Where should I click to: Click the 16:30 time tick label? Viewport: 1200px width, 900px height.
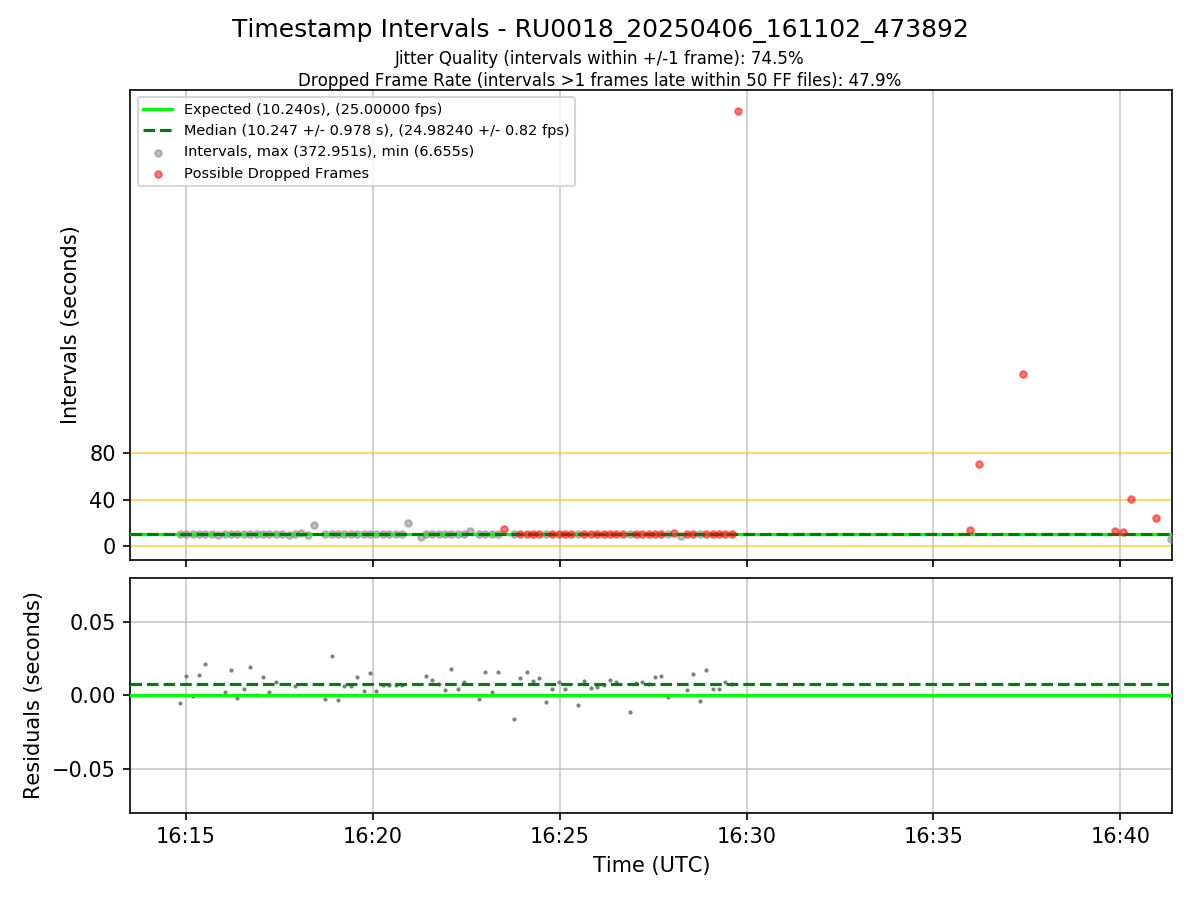click(746, 835)
